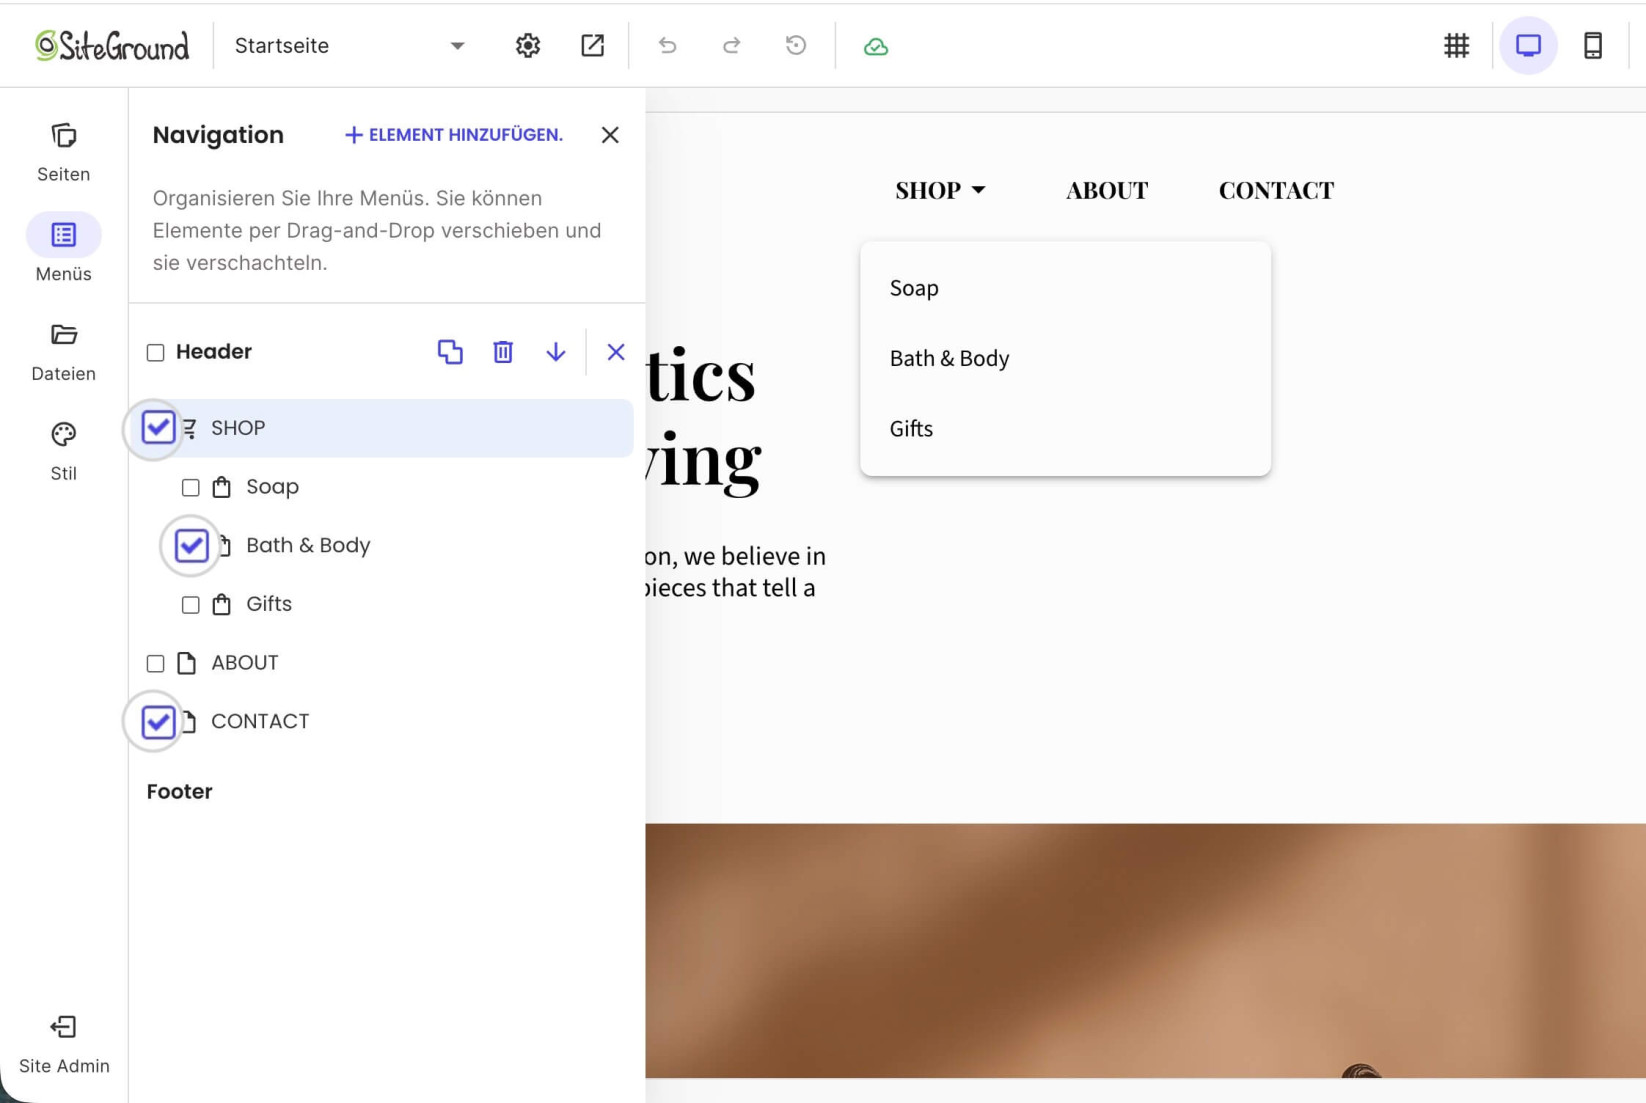
Task: Check the Header select-all checkbox
Action: coord(156,352)
